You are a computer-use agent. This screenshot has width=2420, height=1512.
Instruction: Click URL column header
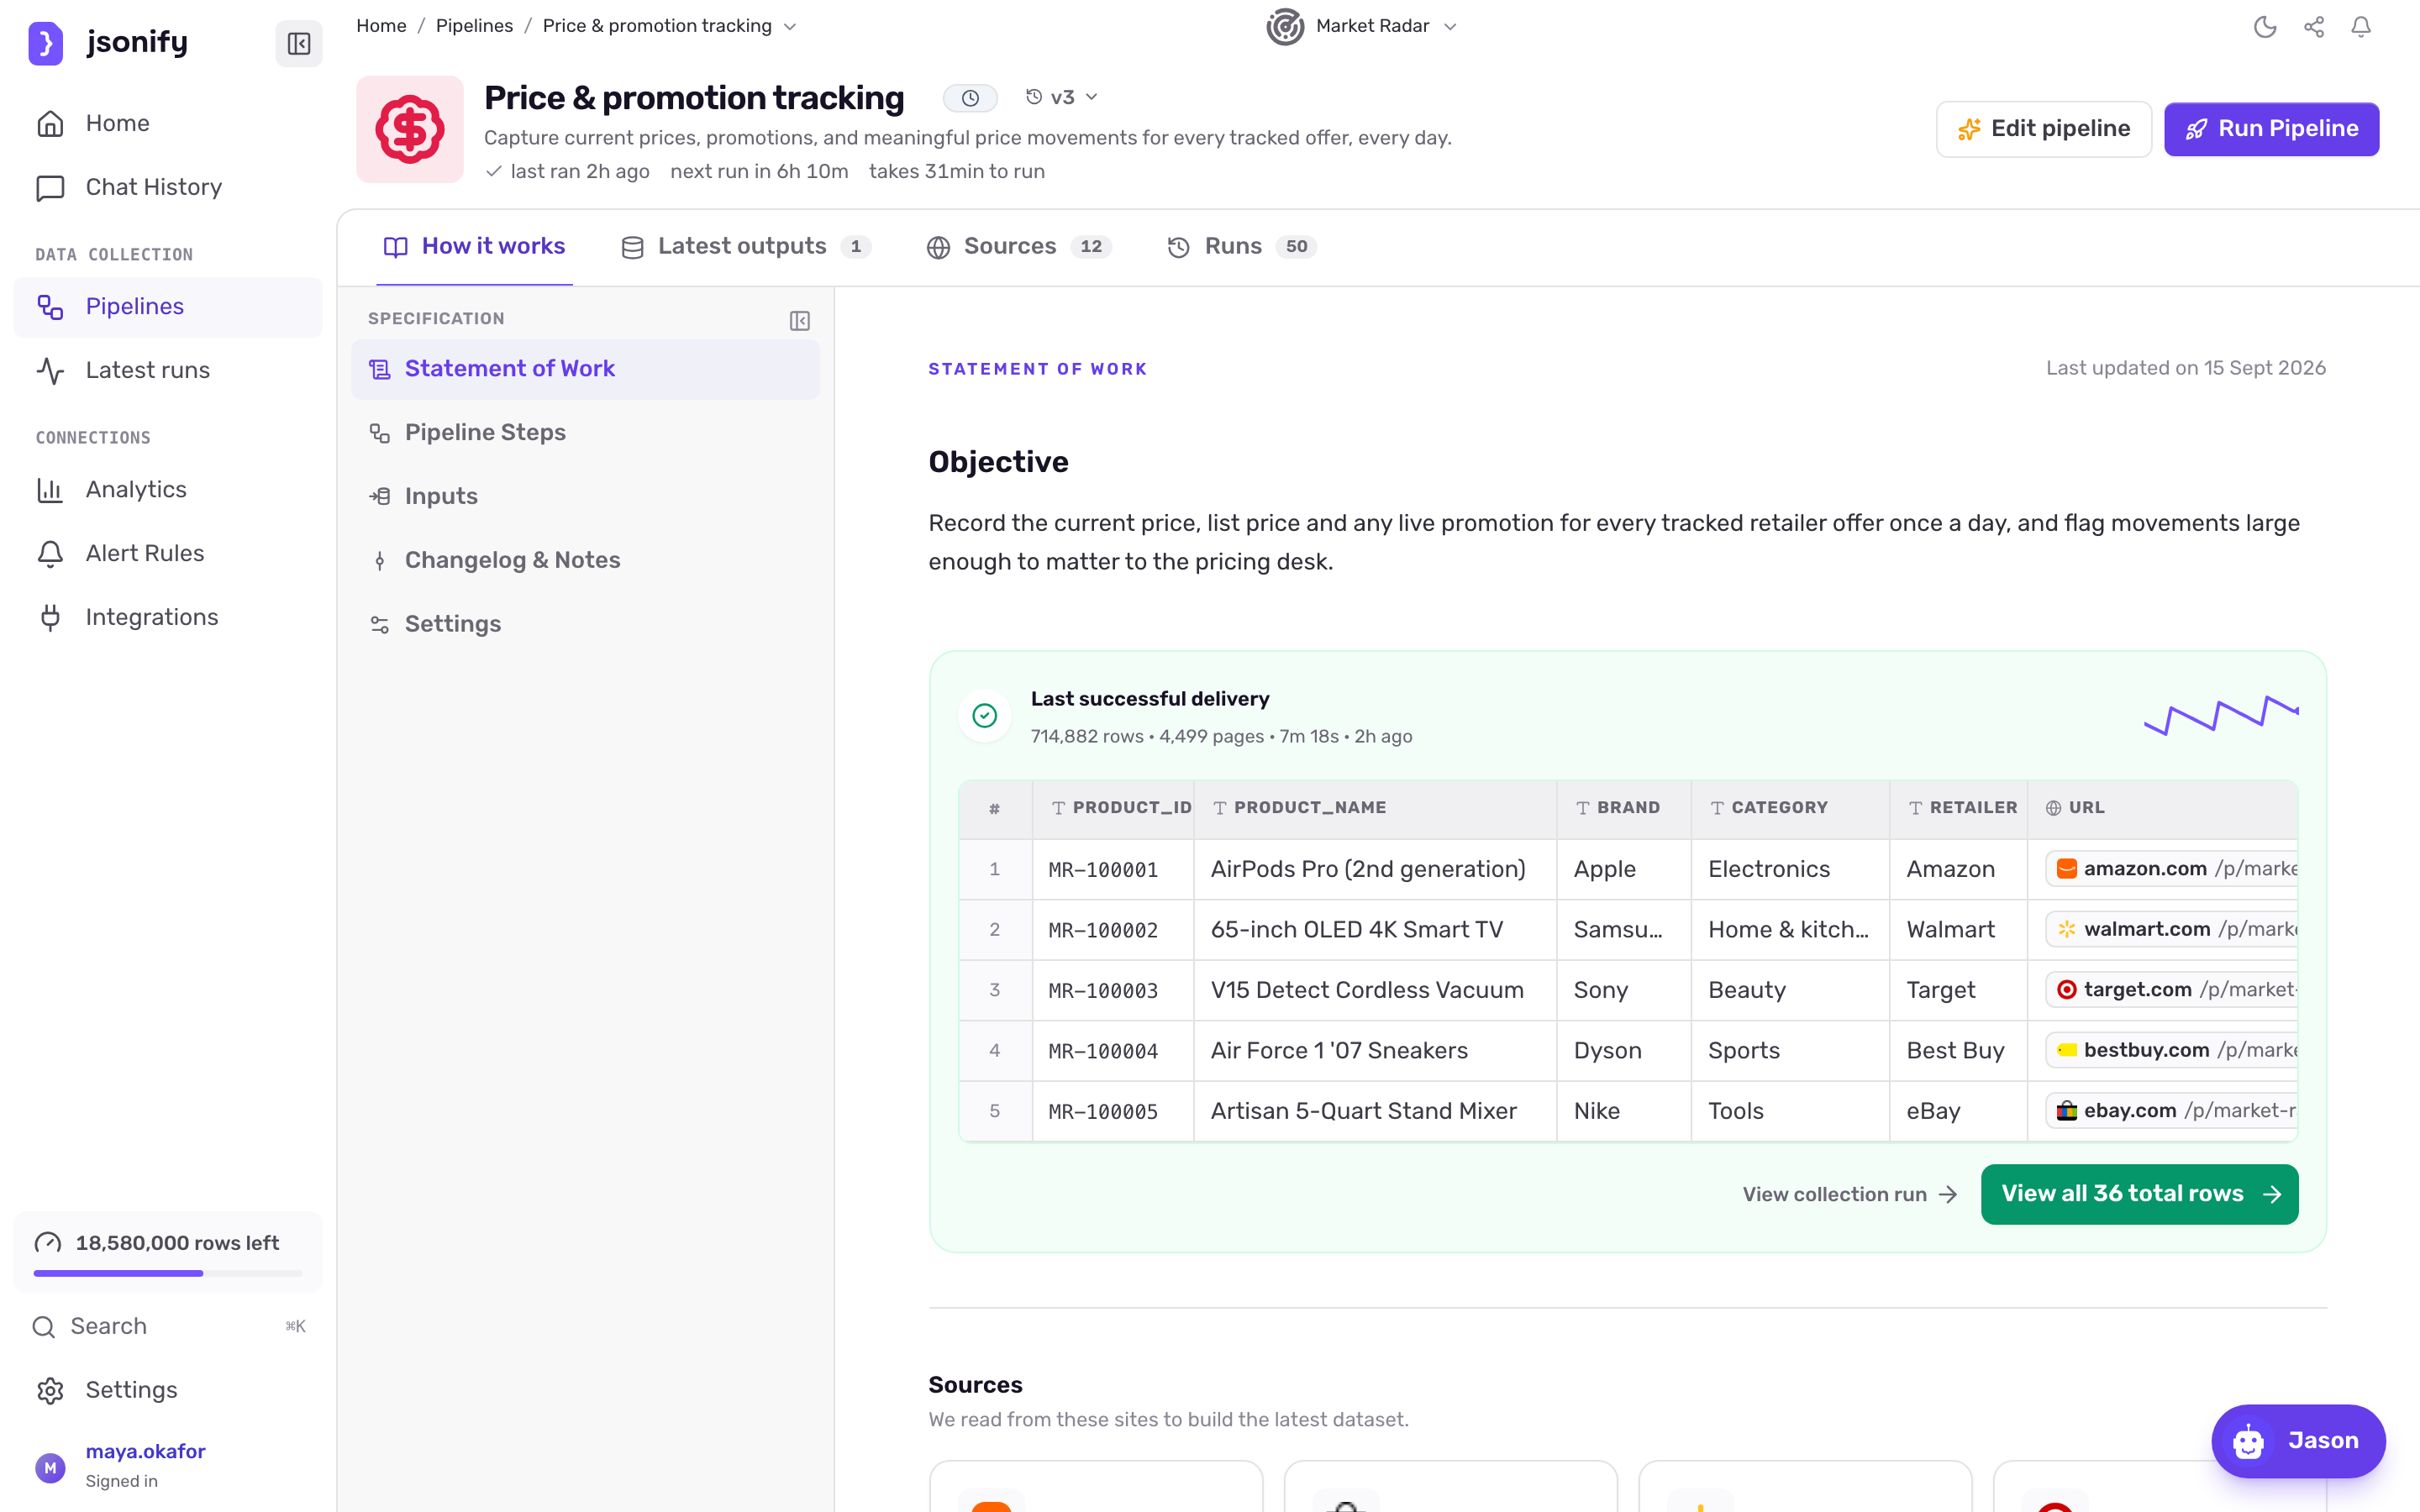[x=2162, y=808]
